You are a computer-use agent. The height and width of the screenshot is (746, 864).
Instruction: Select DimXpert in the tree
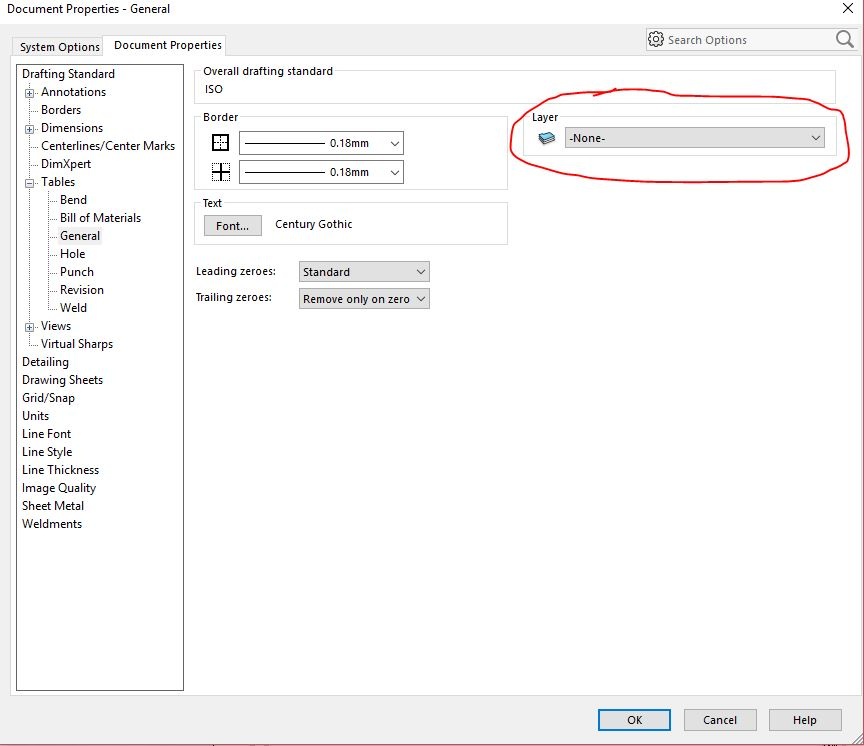66,164
